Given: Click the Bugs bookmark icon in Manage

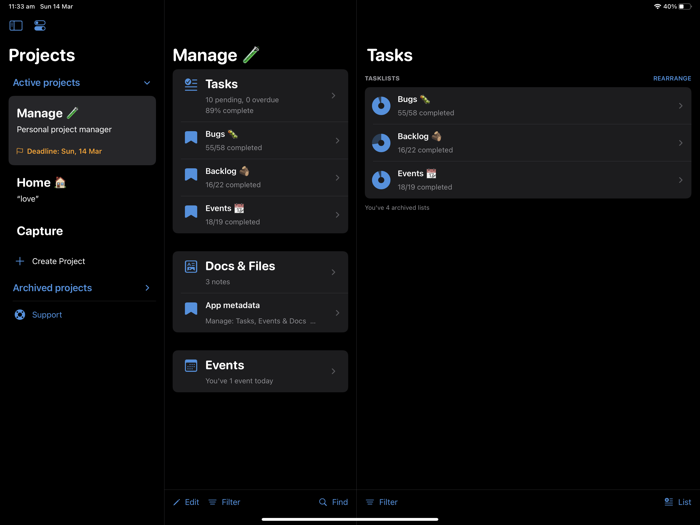Looking at the screenshot, I should 191,137.
